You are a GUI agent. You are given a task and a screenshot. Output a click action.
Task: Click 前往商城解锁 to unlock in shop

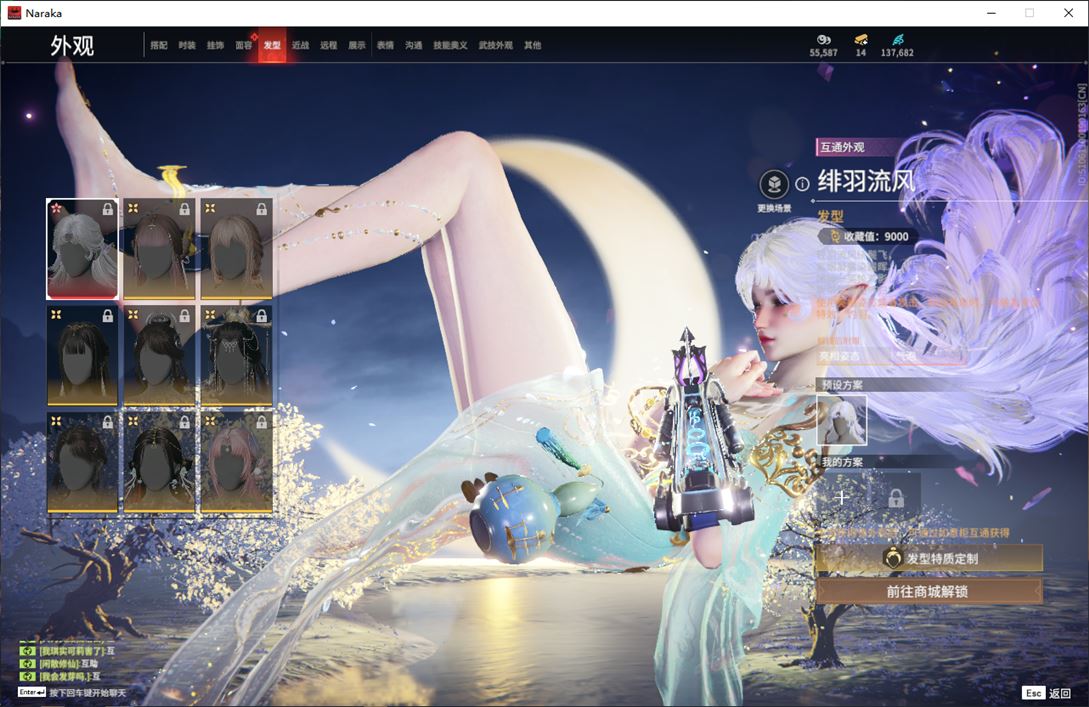(929, 591)
